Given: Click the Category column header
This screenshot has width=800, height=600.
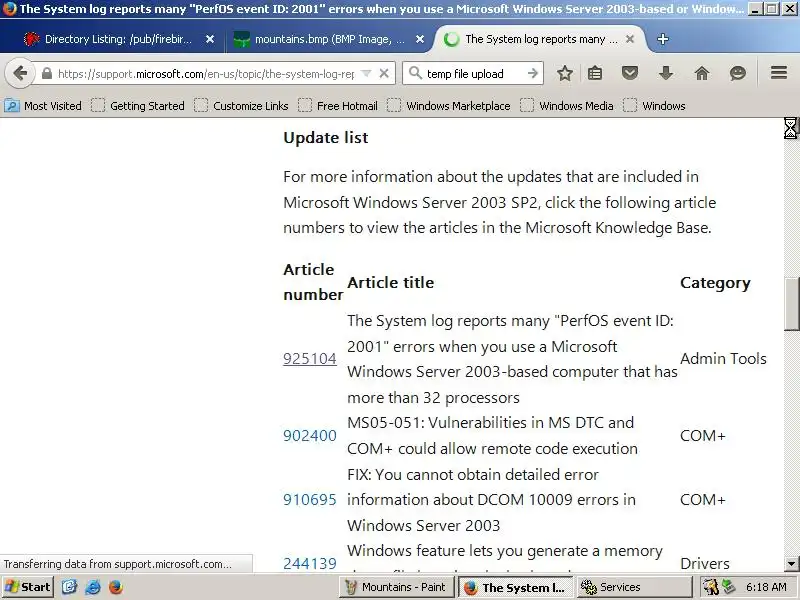Looking at the screenshot, I should point(715,283).
